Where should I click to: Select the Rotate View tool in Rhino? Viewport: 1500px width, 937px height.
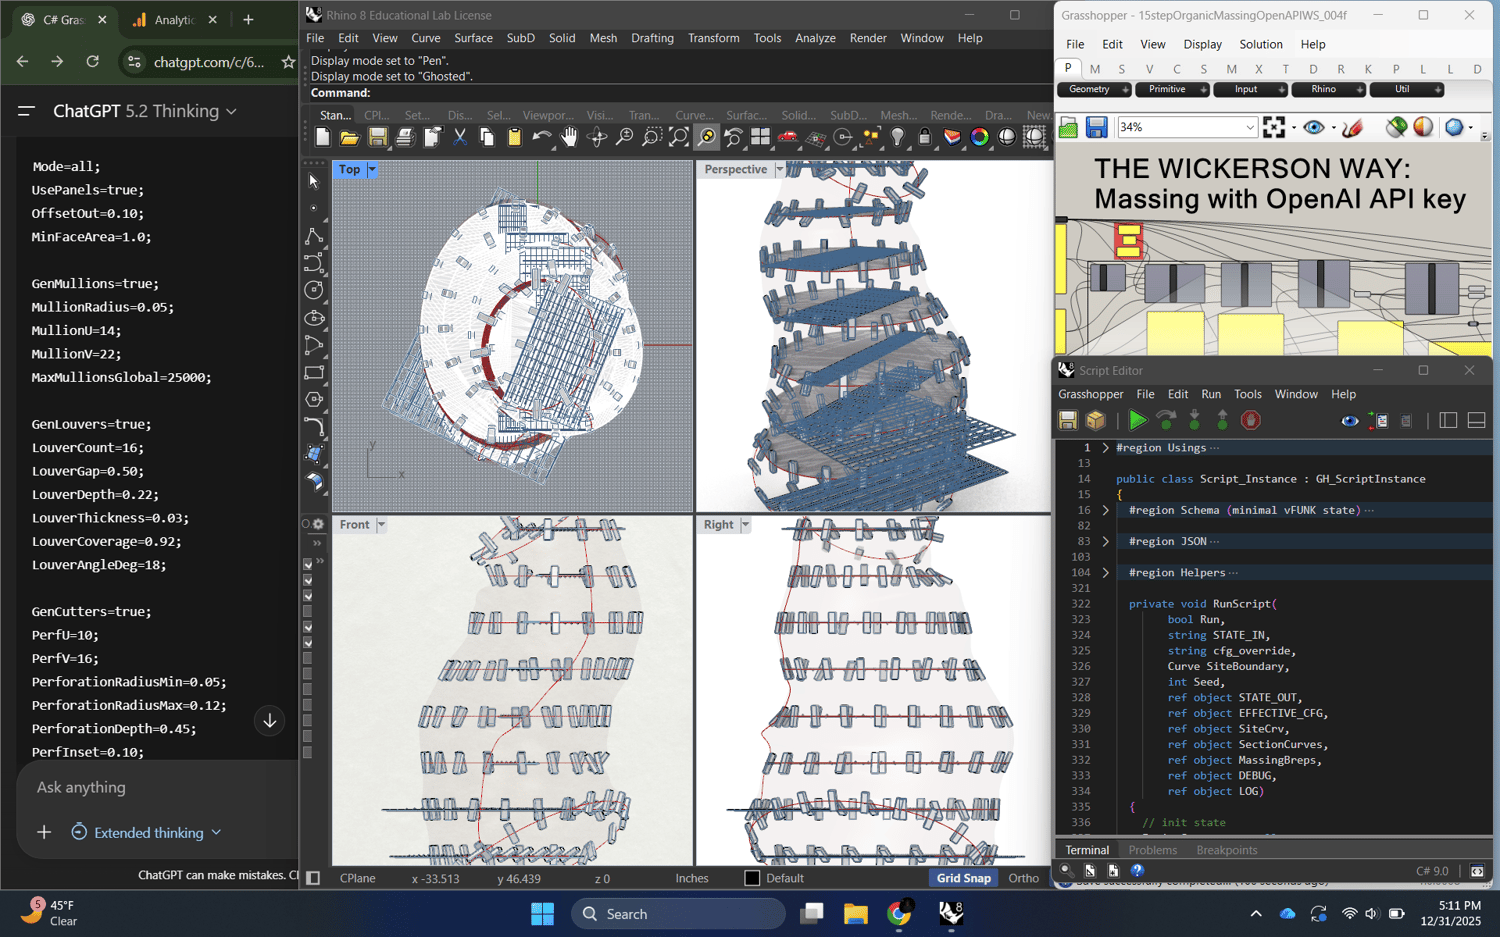coord(596,138)
